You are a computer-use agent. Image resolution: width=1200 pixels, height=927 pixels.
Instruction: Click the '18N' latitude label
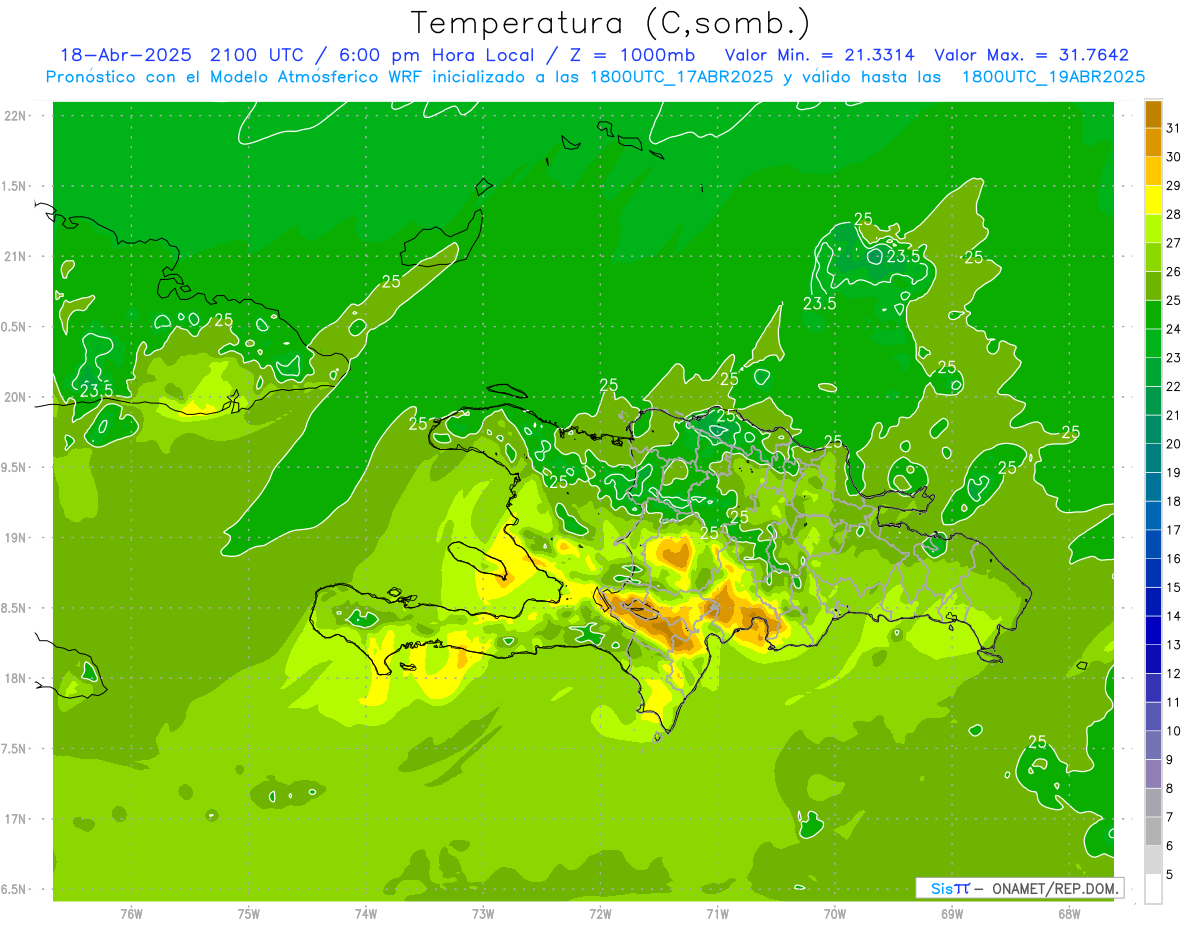(x=15, y=678)
